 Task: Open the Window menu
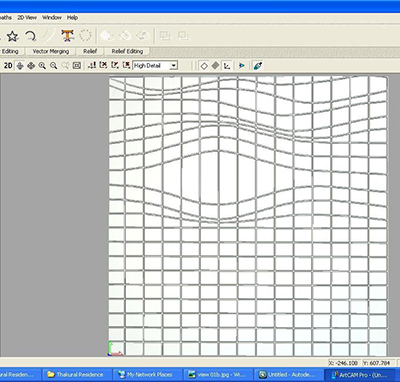[52, 17]
